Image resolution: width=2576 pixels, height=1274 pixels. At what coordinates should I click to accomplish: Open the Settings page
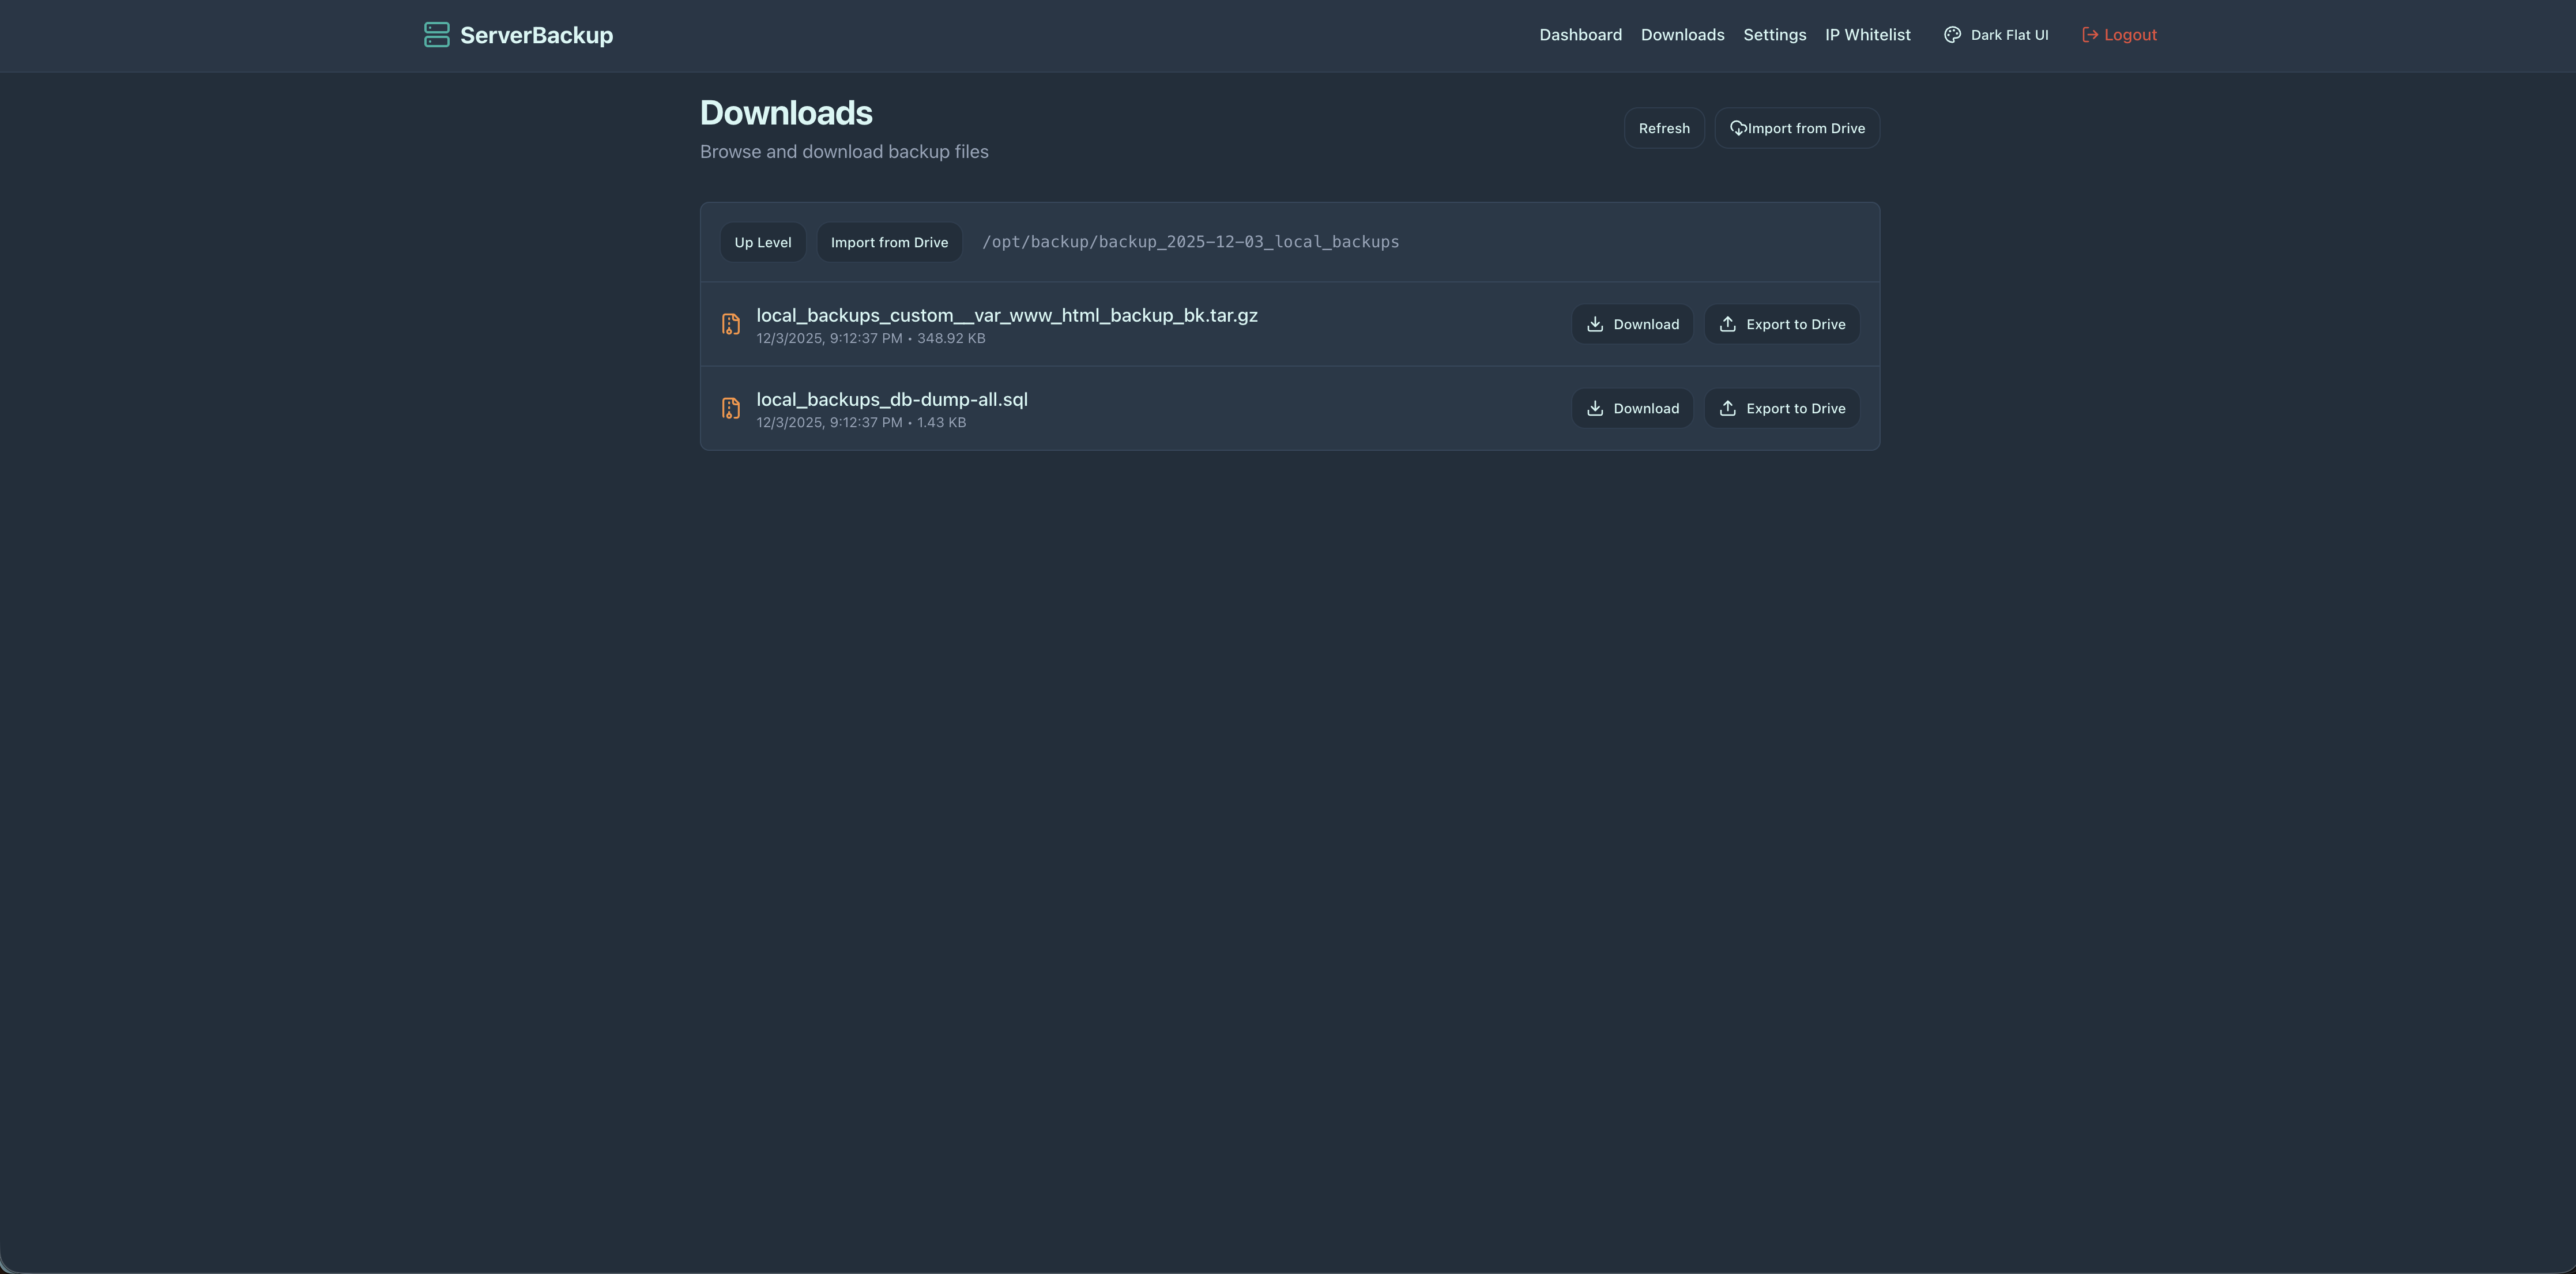tap(1774, 34)
